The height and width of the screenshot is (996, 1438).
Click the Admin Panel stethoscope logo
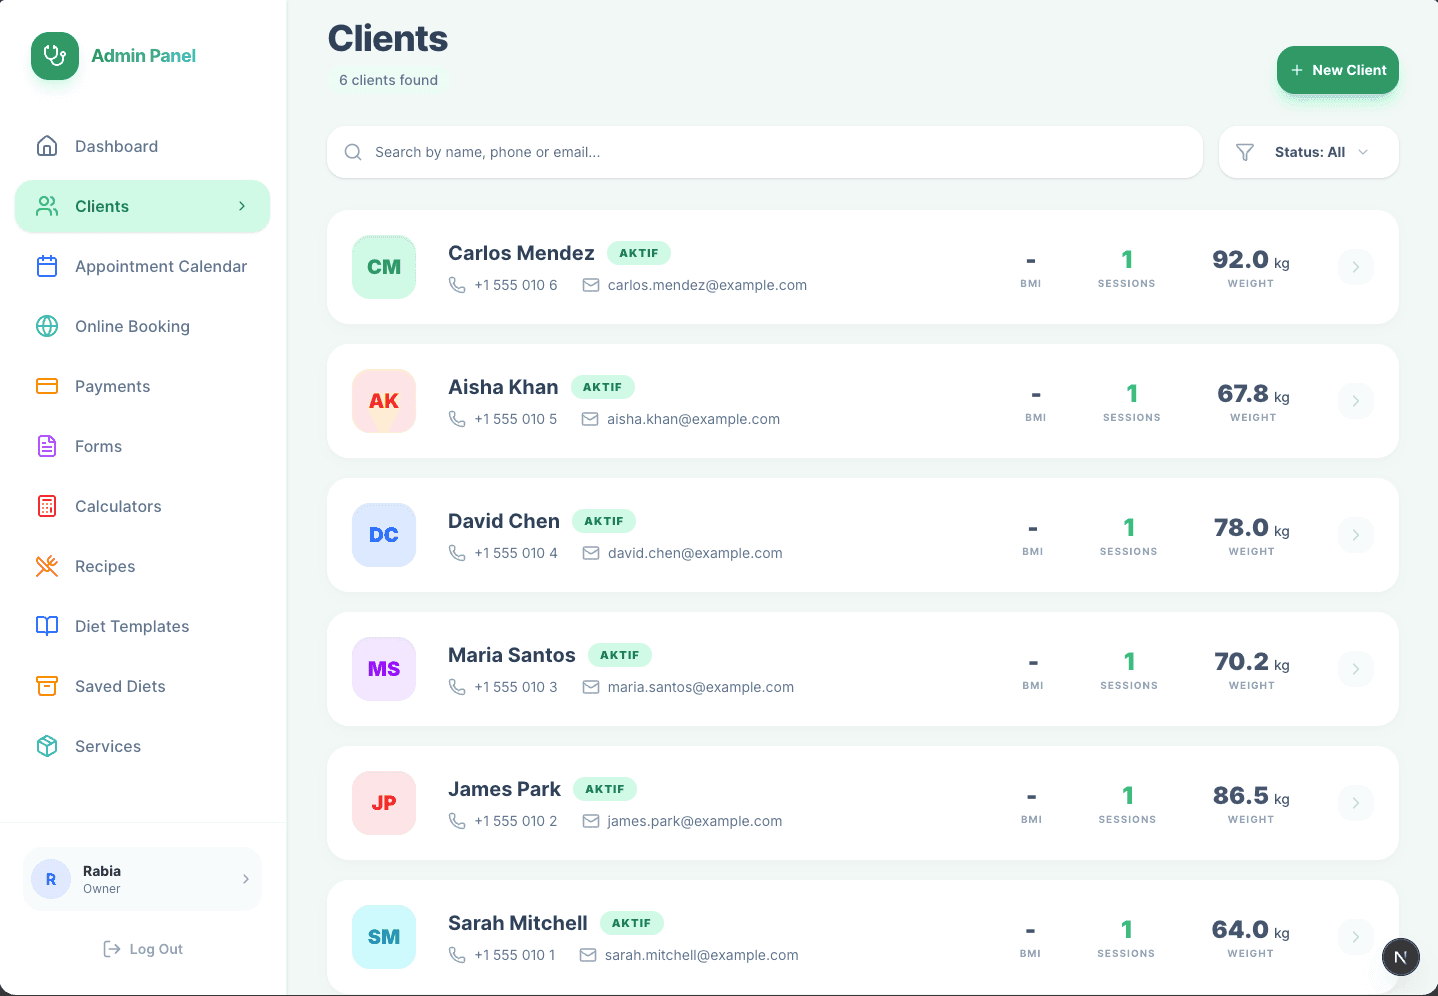click(55, 56)
